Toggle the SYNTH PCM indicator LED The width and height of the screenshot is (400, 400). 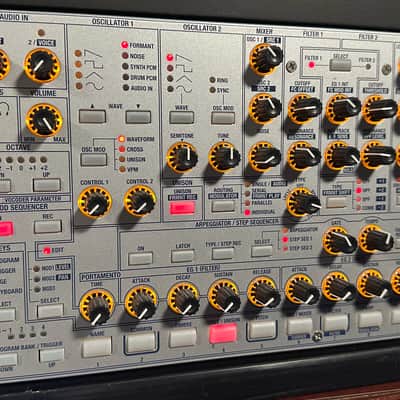coord(125,66)
